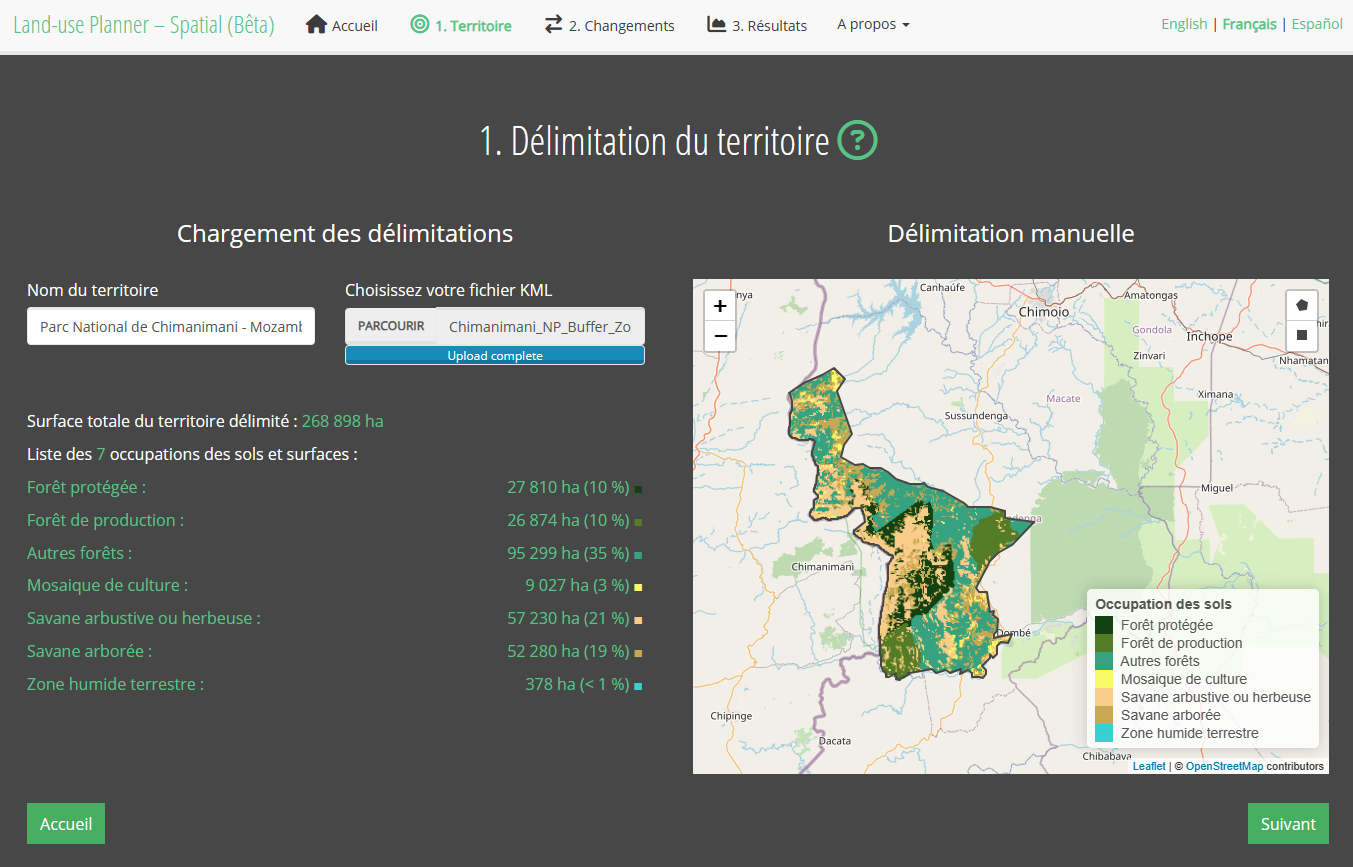This screenshot has width=1353, height=867.
Task: Zoom out on the map
Action: tap(720, 336)
